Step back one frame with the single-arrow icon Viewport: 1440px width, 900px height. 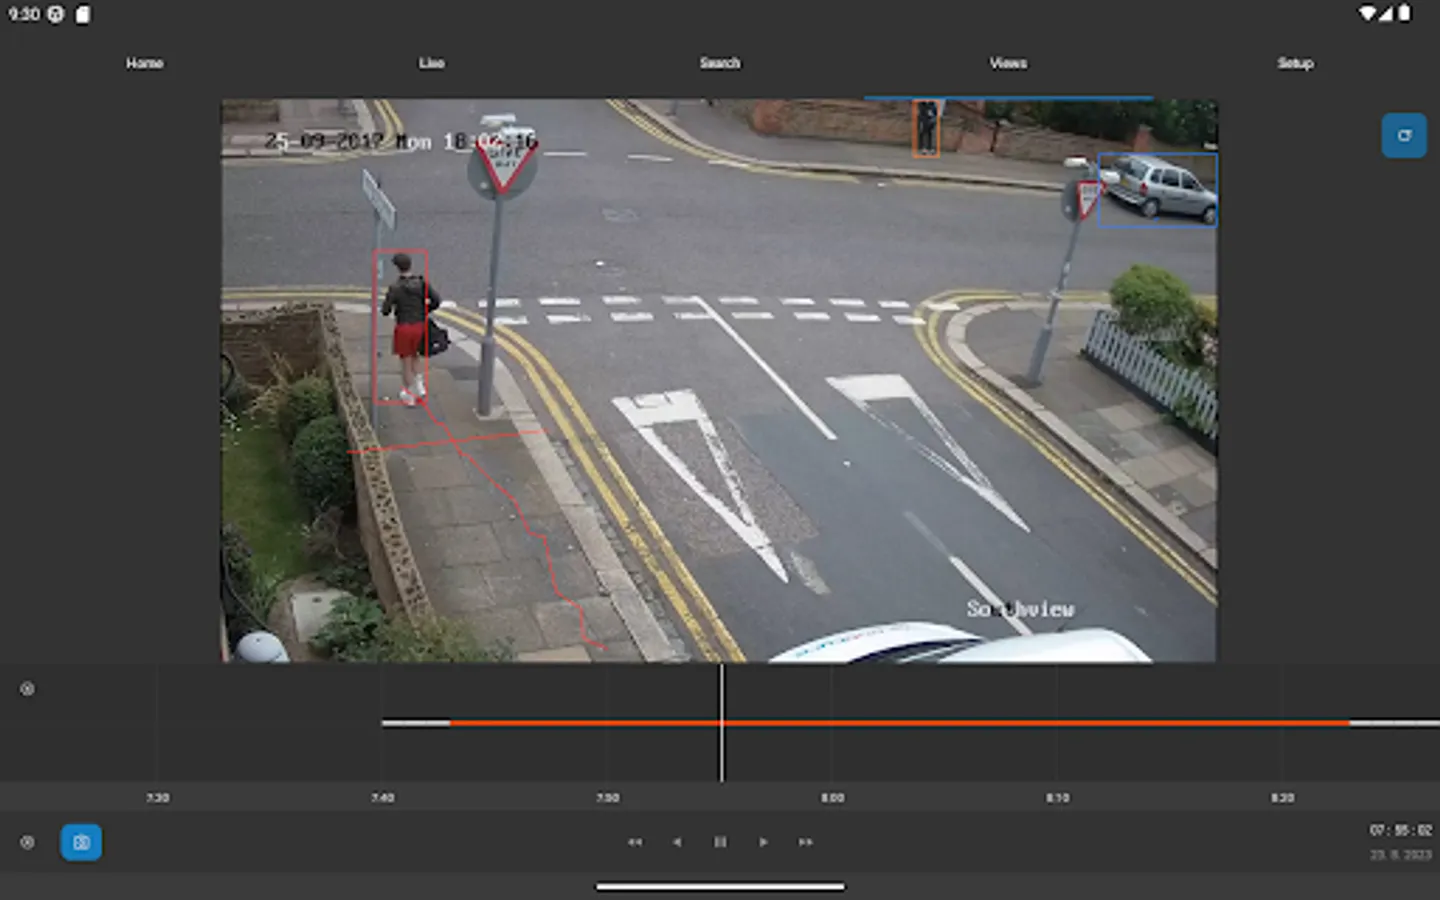pyautogui.click(x=678, y=842)
